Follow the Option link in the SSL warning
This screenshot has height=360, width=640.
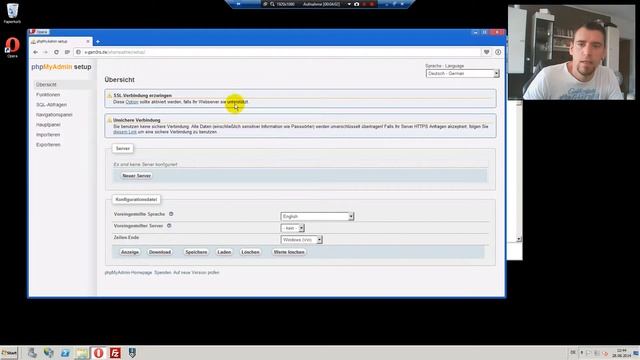click(132, 102)
